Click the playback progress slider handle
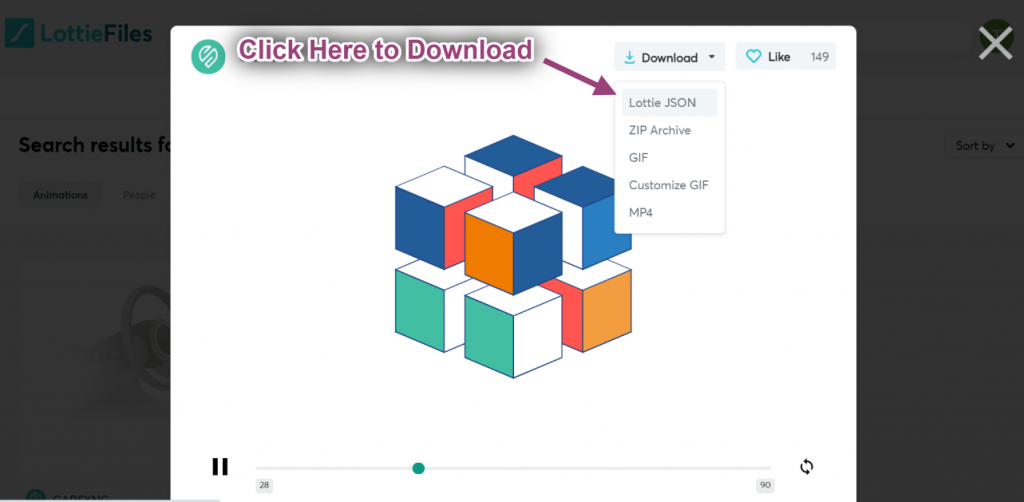1024x502 pixels. 419,468
